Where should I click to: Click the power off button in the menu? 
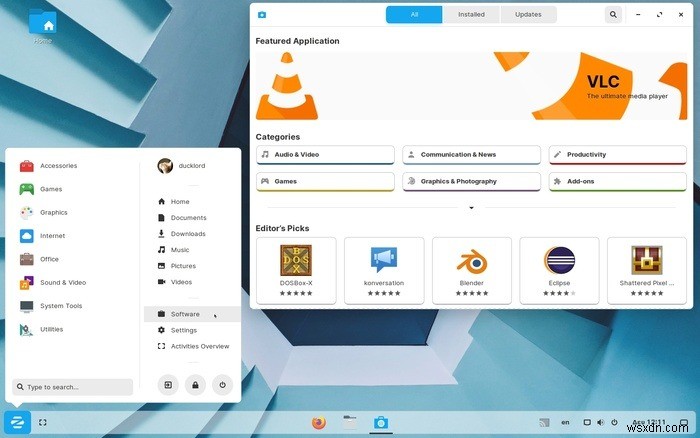click(222, 385)
